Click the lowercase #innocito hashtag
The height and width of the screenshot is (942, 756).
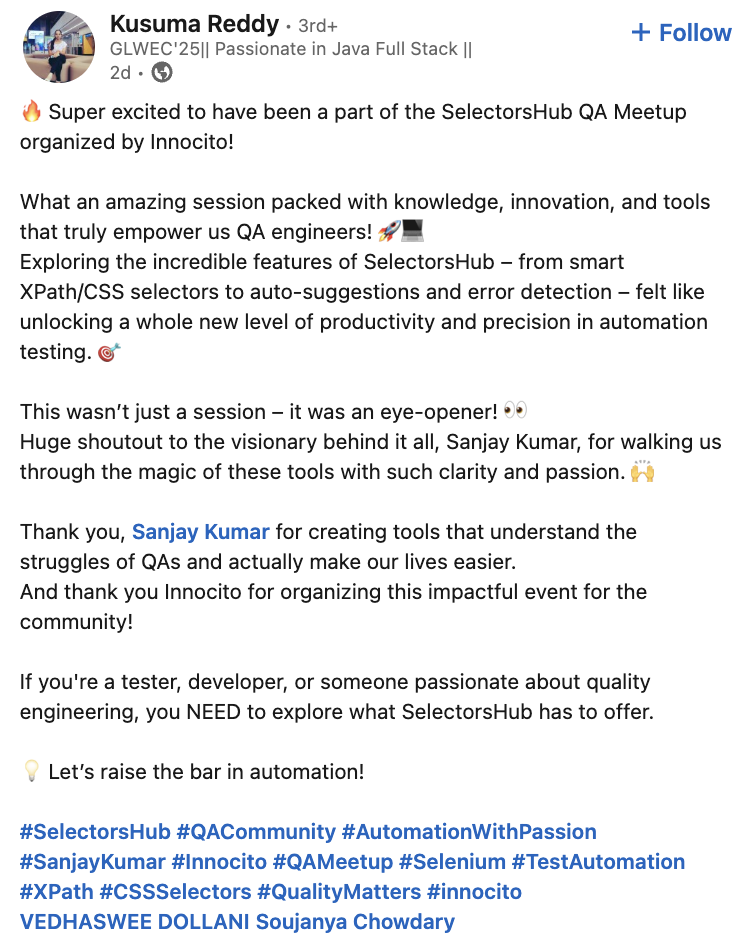474,892
